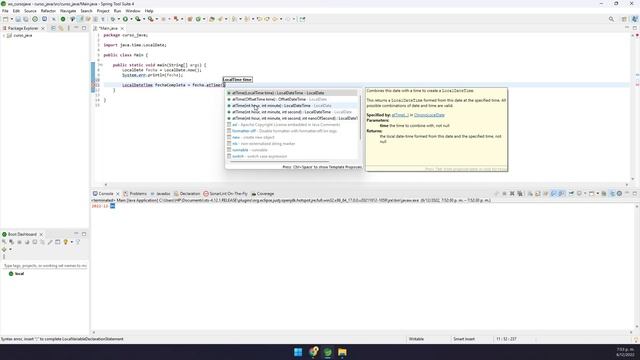Open the File menu

(x=5, y=11)
